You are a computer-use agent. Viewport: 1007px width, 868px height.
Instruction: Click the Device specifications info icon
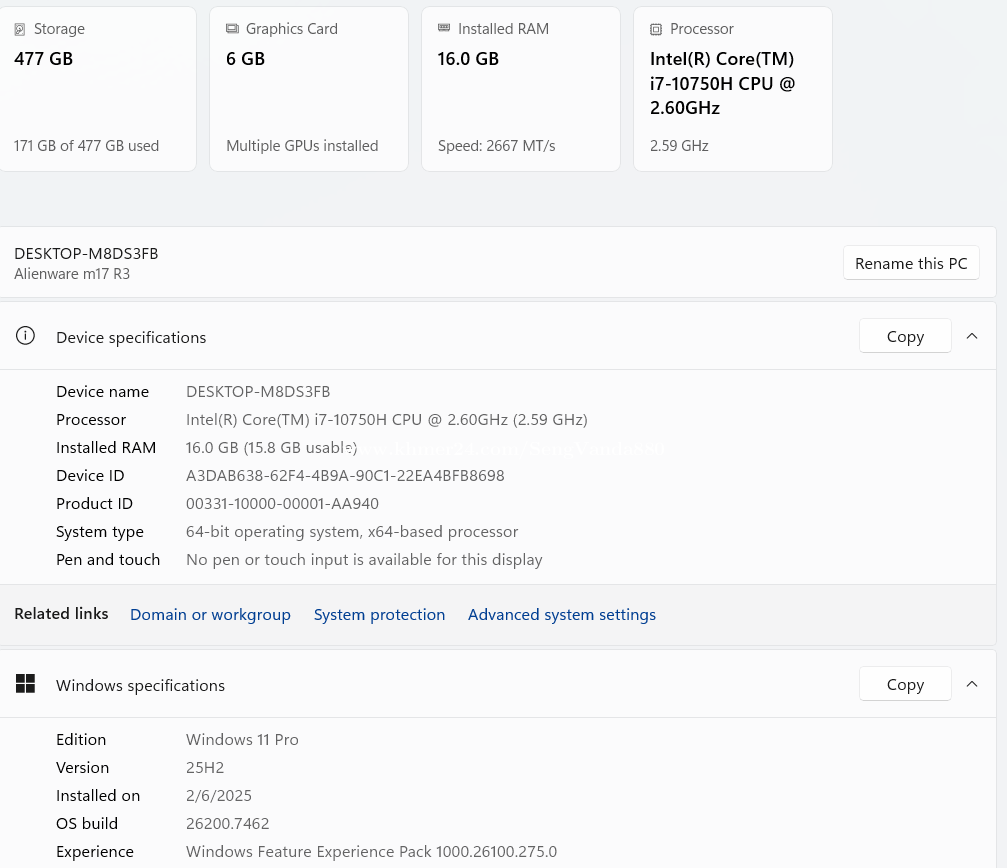[x=26, y=336]
